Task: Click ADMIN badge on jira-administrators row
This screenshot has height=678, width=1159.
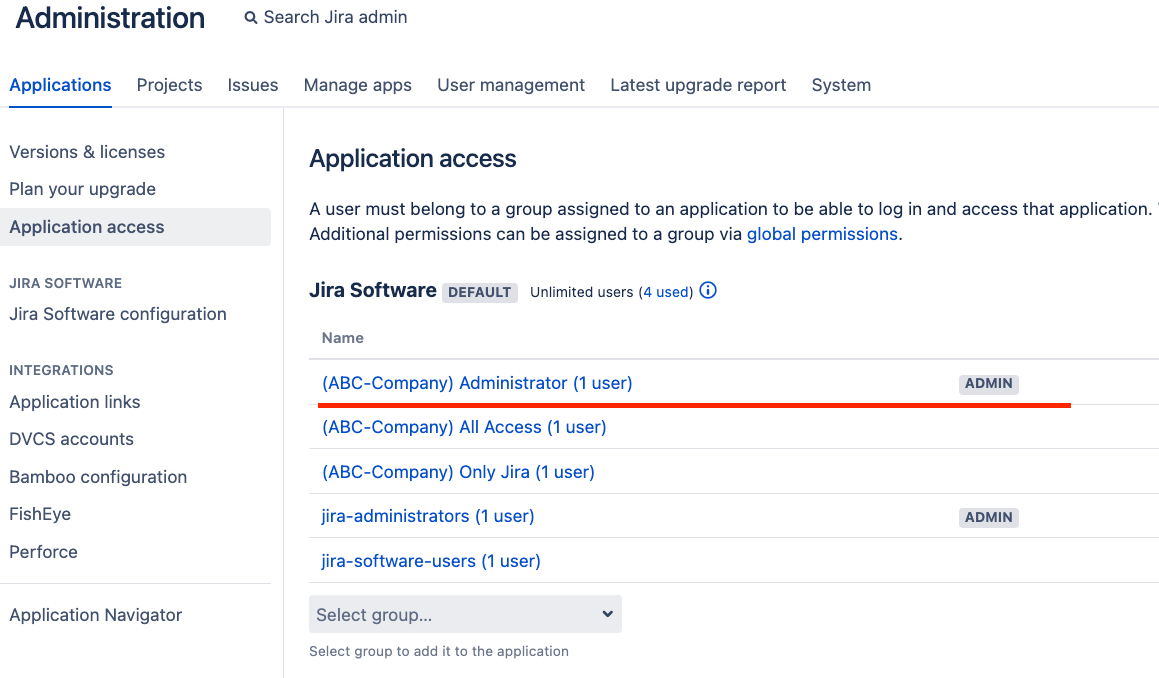Action: click(x=989, y=518)
